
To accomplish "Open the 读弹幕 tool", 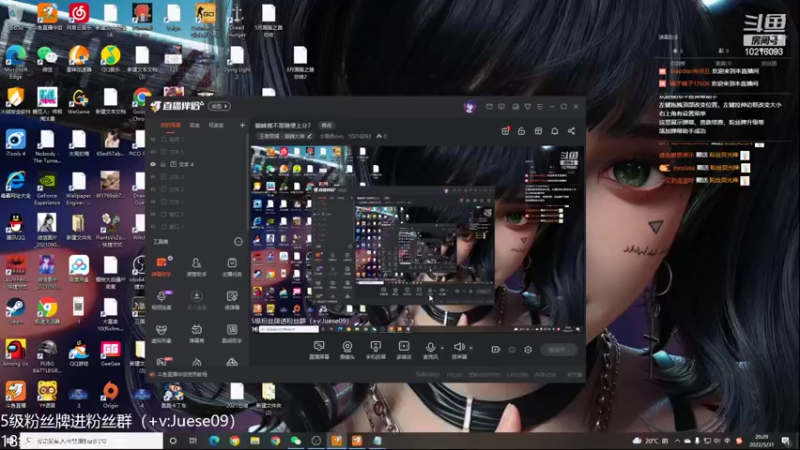I will (232, 300).
